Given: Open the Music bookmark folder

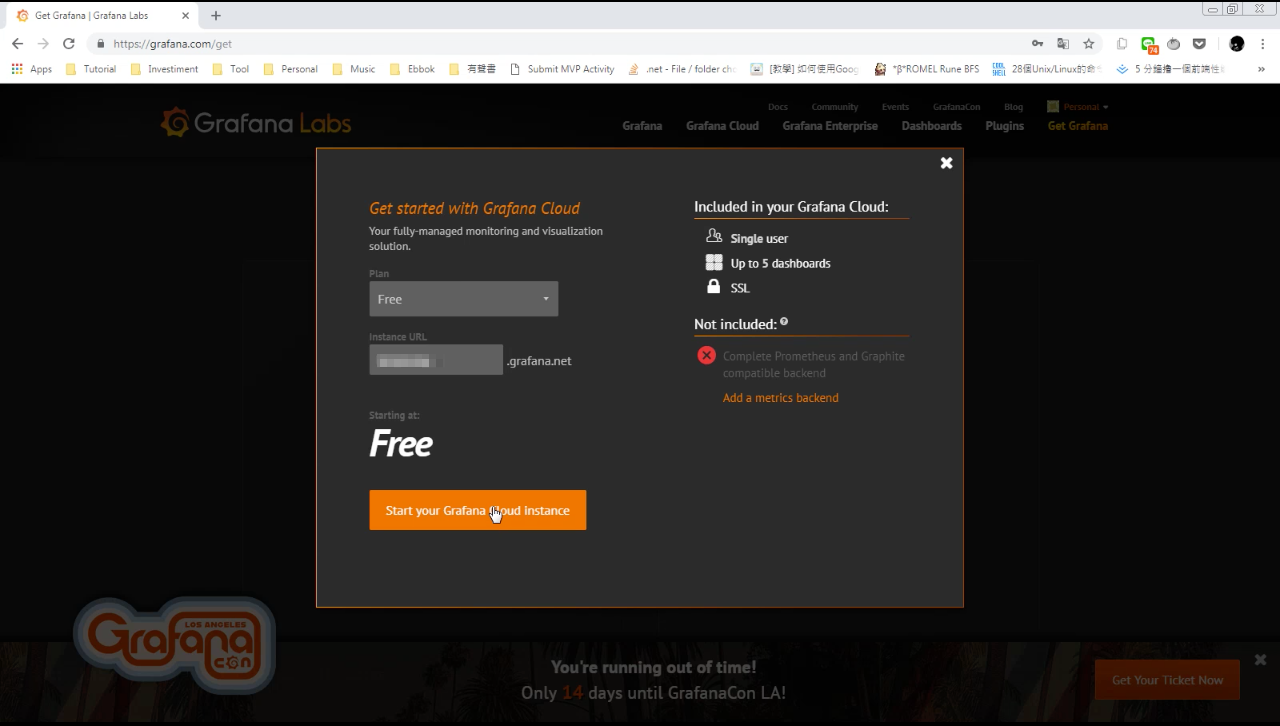Looking at the screenshot, I should pos(353,69).
